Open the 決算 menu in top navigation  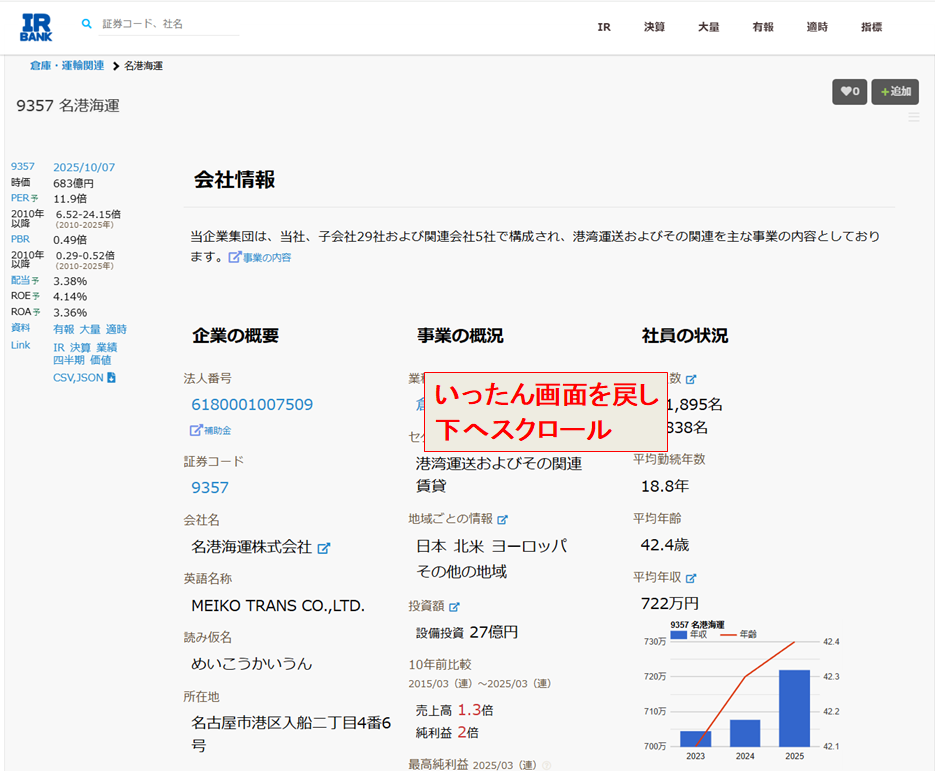(x=654, y=27)
